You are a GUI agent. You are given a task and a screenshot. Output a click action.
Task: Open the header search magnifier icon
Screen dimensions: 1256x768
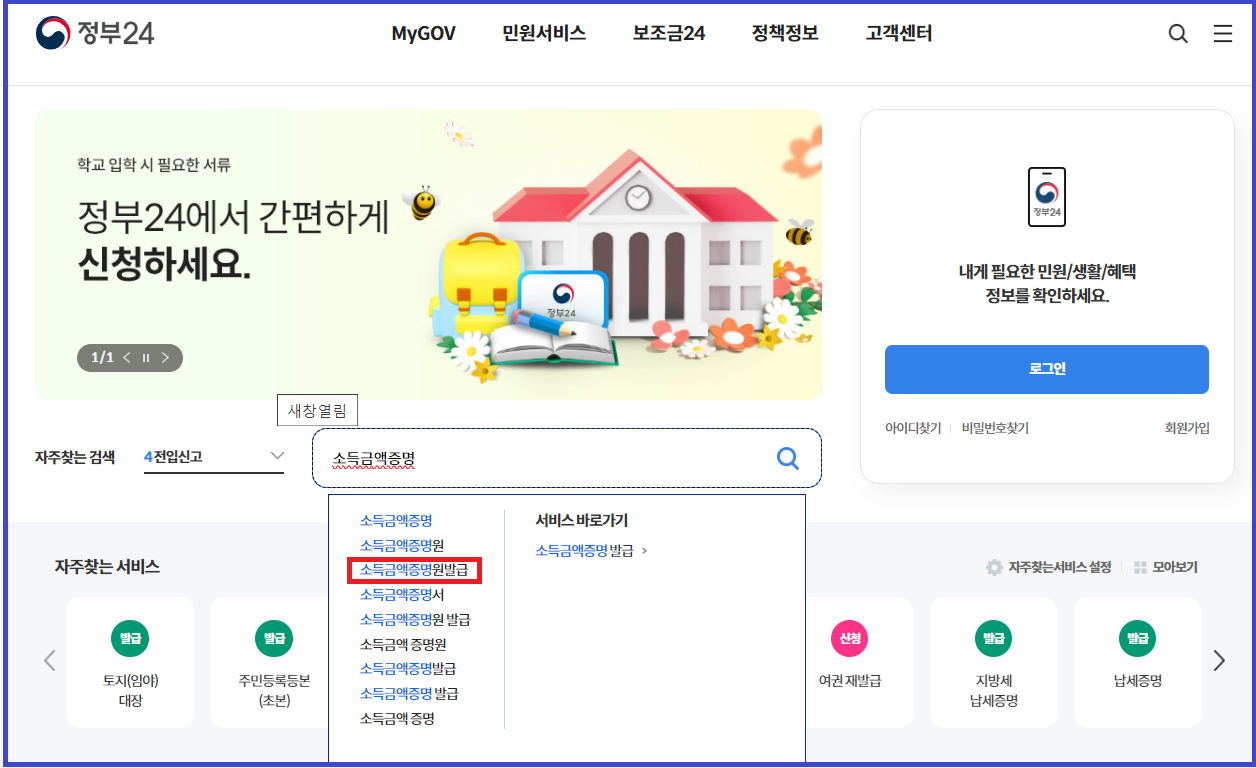pyautogui.click(x=1178, y=34)
